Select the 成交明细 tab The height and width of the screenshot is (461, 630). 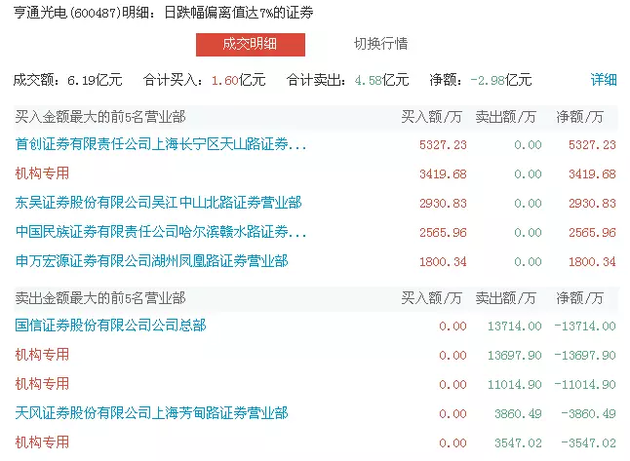(249, 44)
